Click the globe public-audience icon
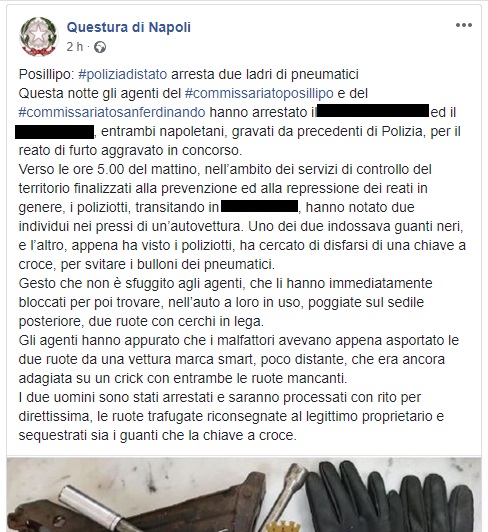Viewport: 488px width, 532px height. [x=100, y=47]
